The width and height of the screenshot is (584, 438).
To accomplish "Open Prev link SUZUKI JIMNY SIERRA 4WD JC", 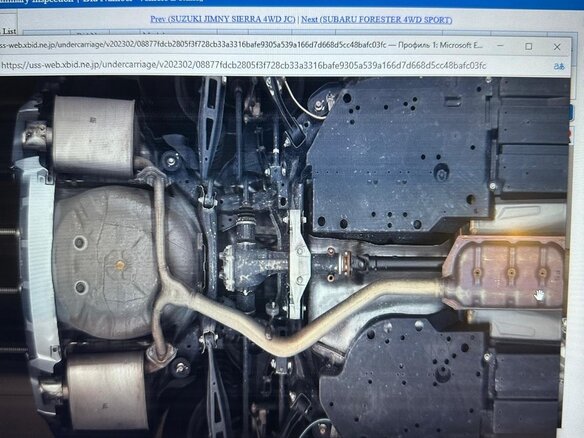I will tap(223, 19).
